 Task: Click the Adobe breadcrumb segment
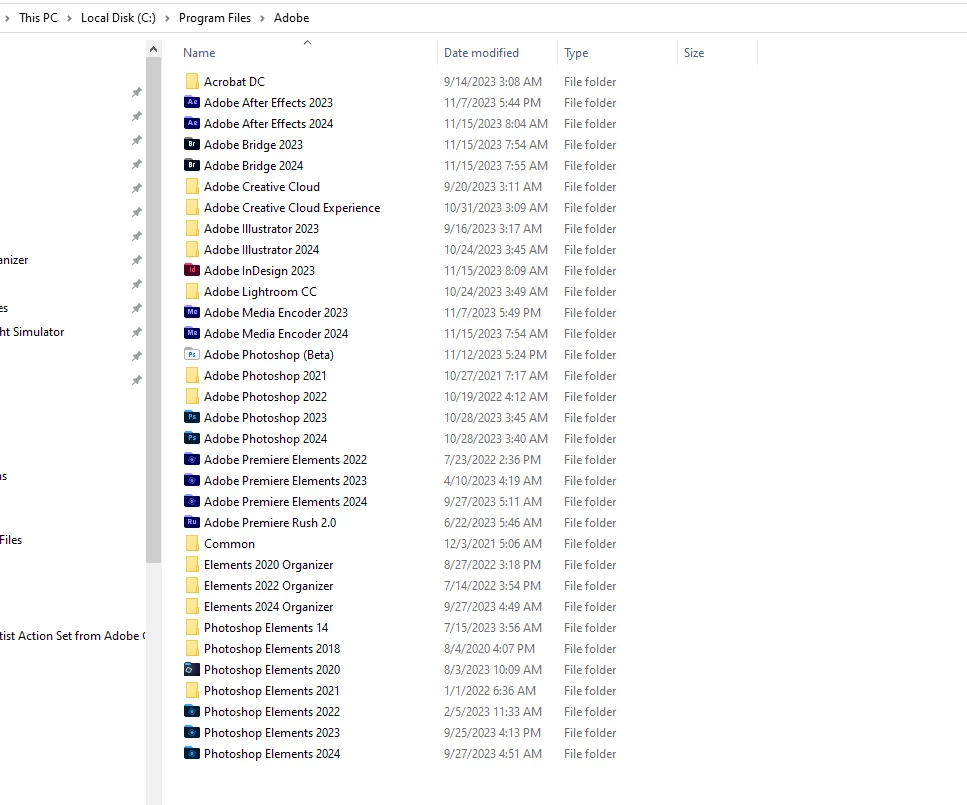pos(292,18)
